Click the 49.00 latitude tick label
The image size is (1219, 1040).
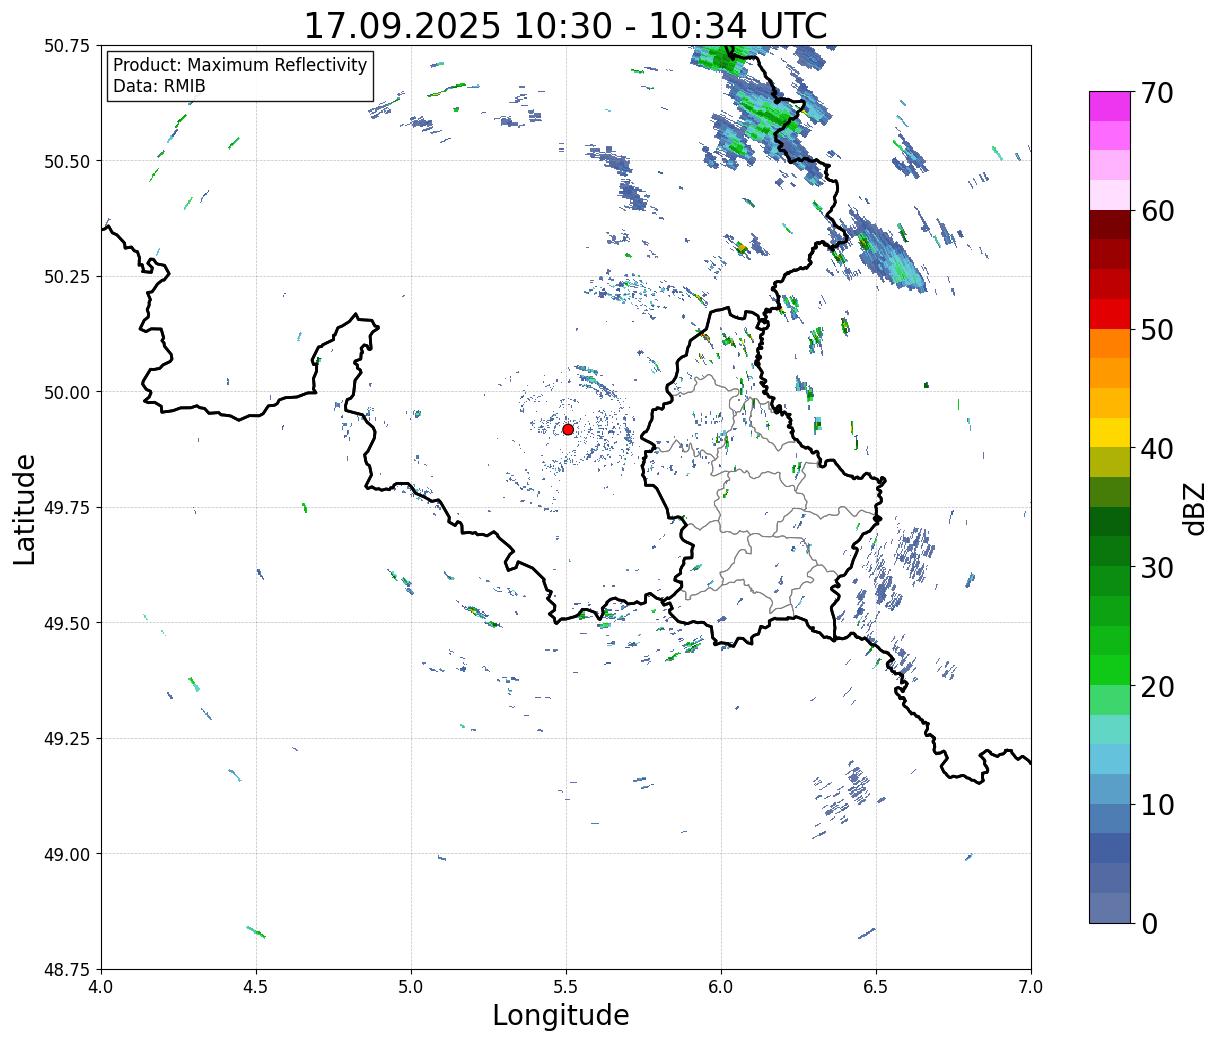pyautogui.click(x=67, y=854)
